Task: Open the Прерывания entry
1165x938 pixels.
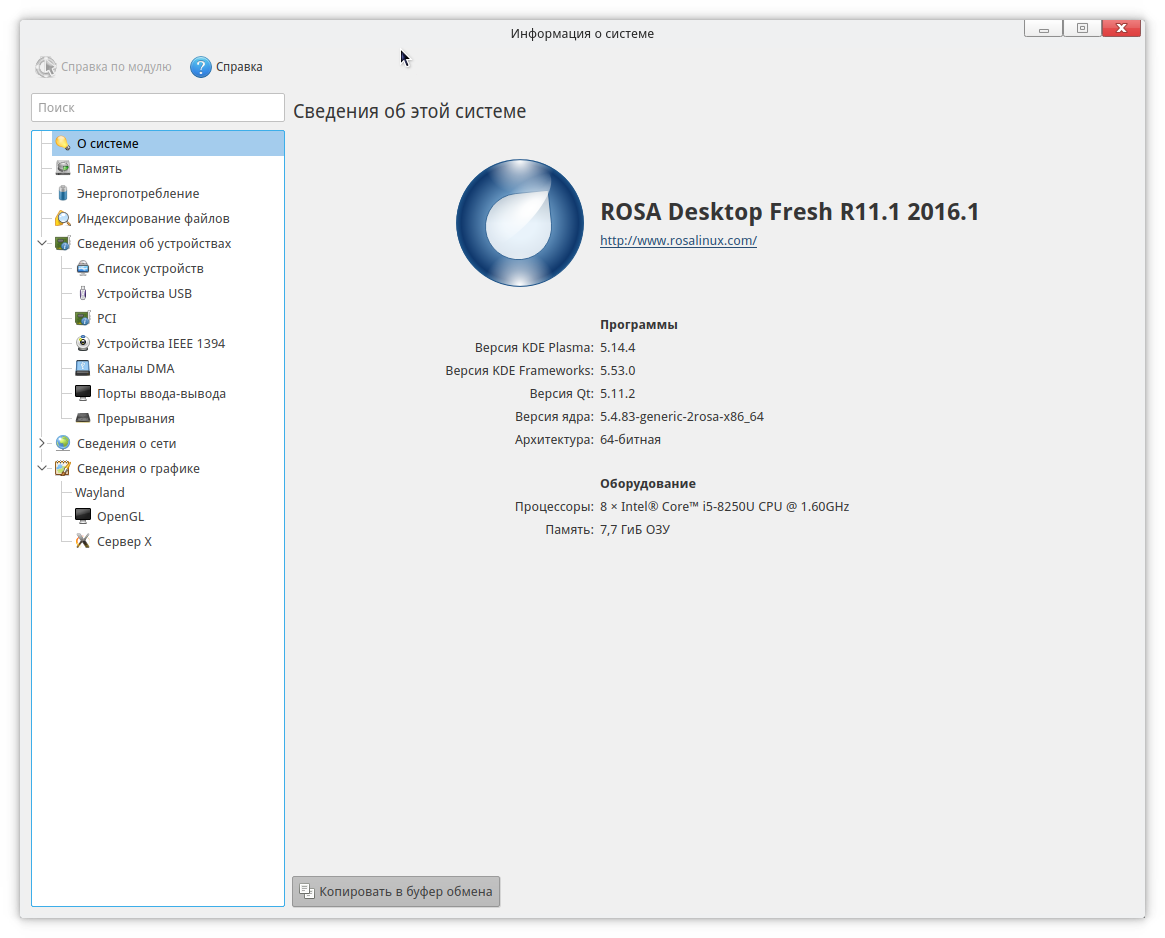Action: point(136,418)
